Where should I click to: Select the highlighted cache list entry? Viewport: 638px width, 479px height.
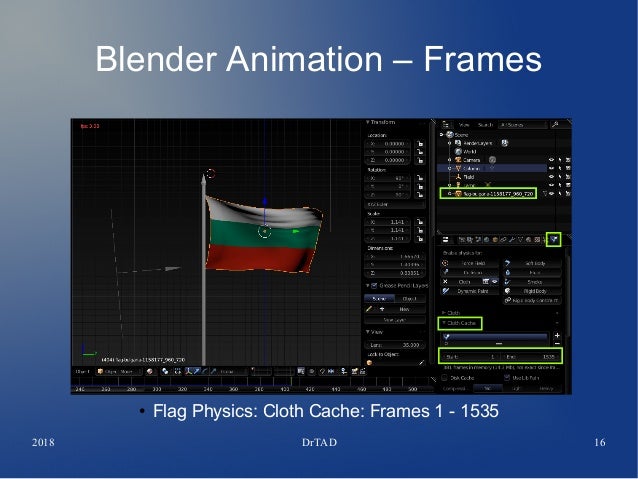495,337
